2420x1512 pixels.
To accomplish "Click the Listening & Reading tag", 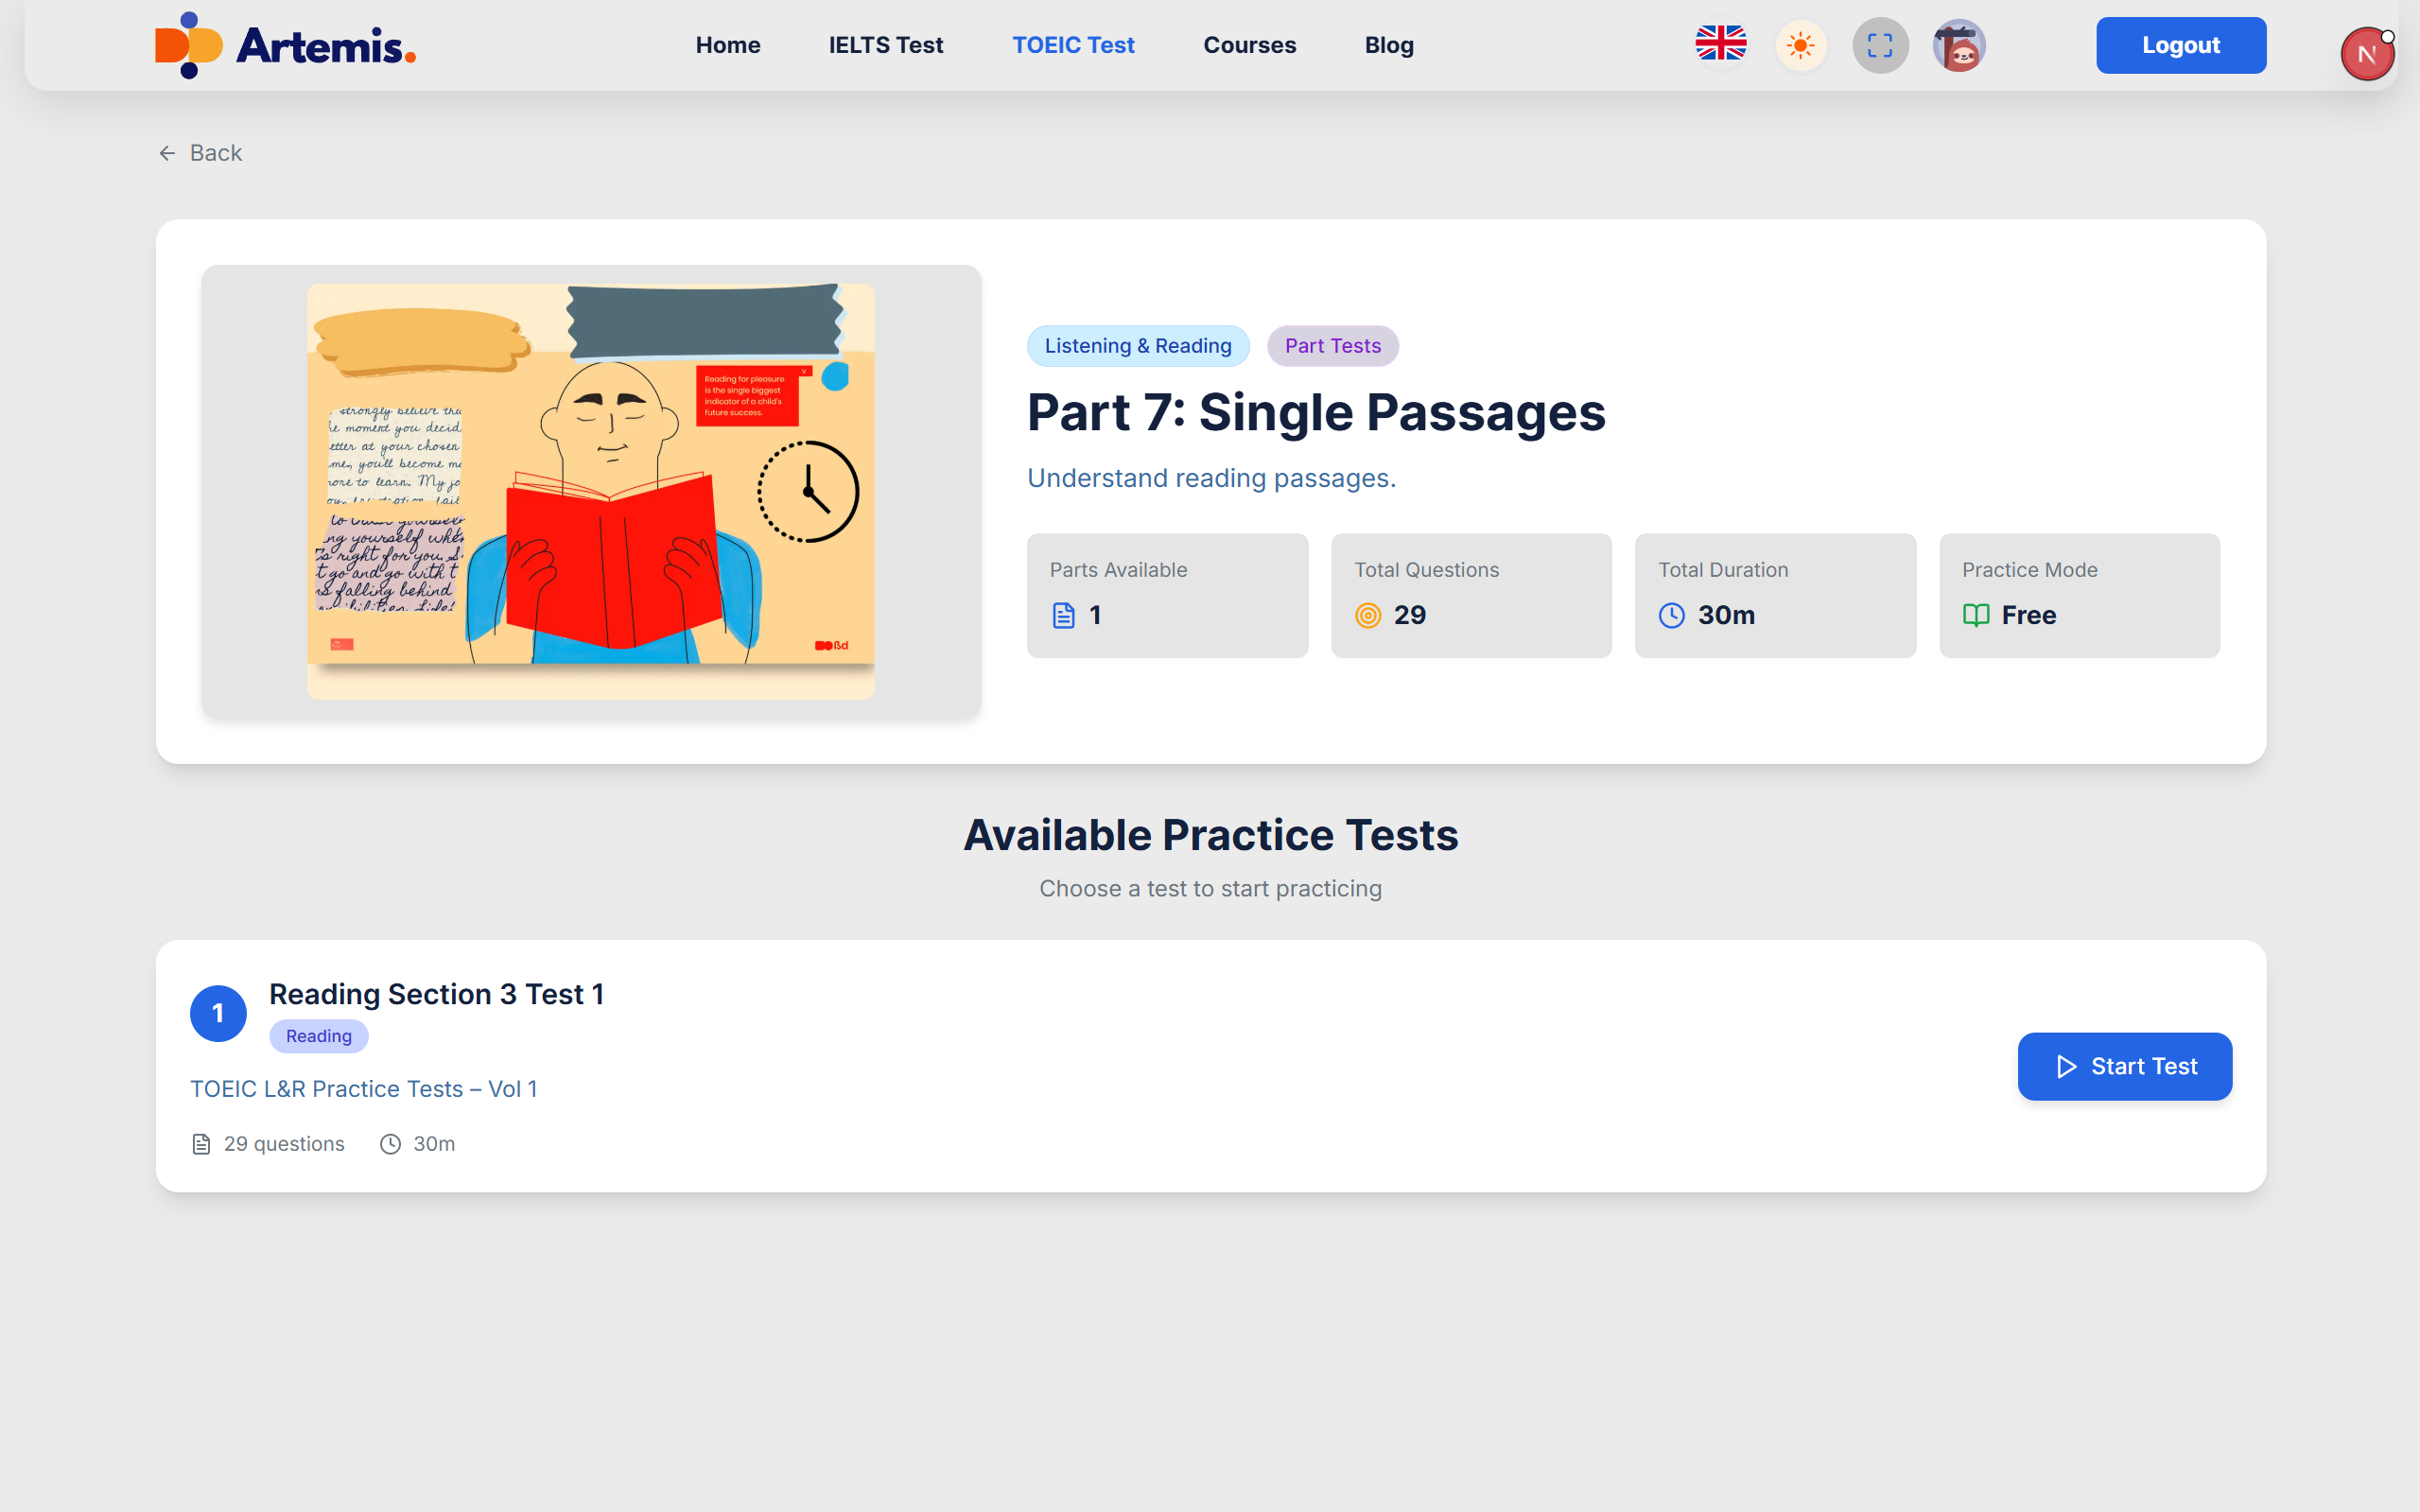I will (1137, 346).
